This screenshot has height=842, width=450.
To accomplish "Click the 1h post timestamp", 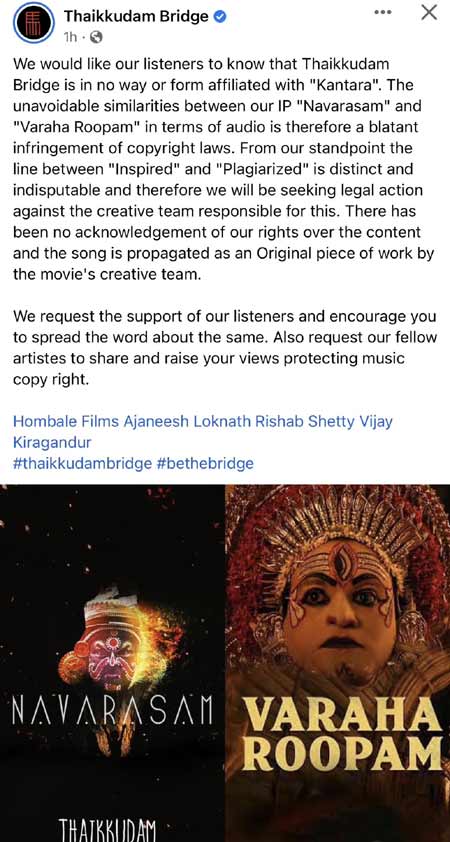I will pyautogui.click(x=70, y=37).
